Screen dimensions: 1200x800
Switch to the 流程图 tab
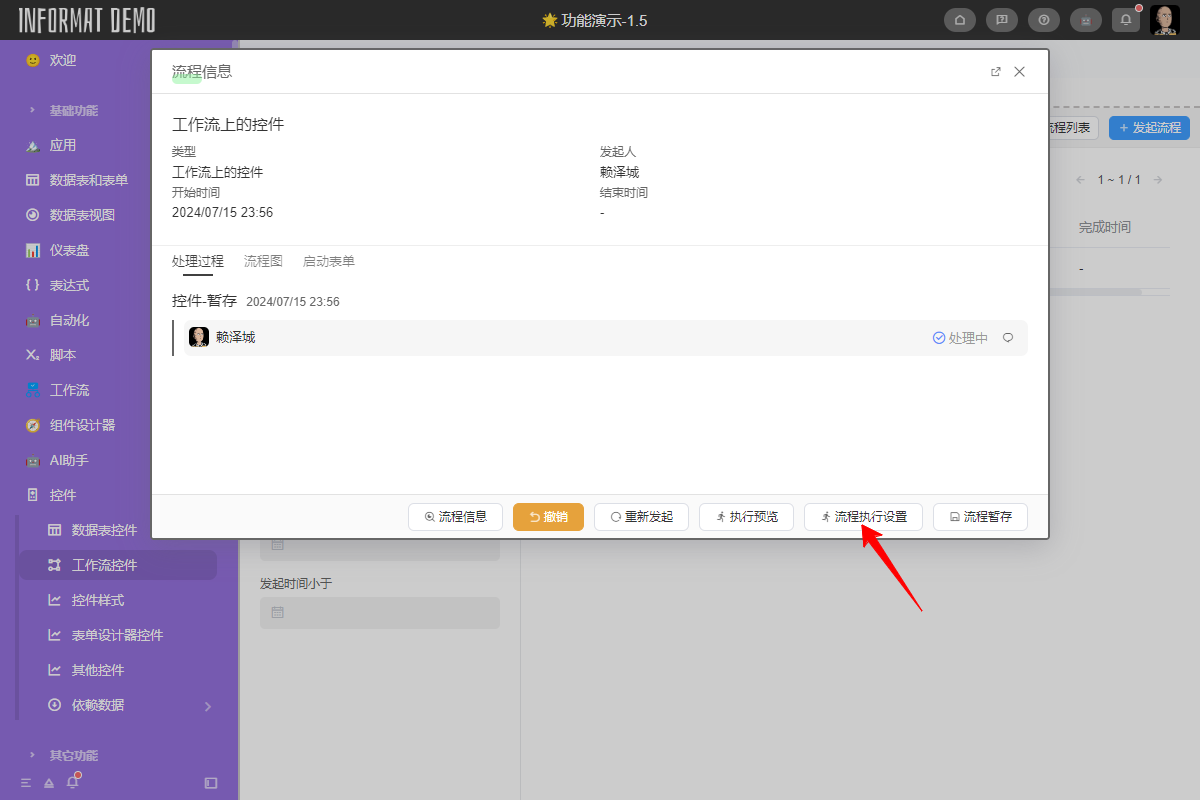[x=263, y=261]
